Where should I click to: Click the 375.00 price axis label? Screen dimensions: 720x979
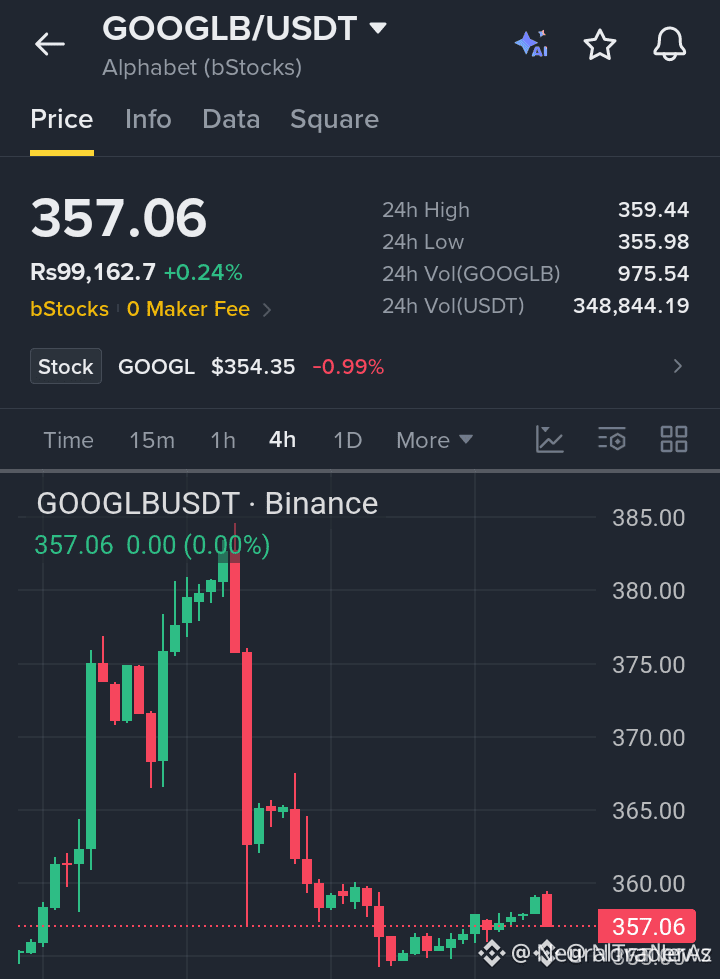tap(648, 664)
